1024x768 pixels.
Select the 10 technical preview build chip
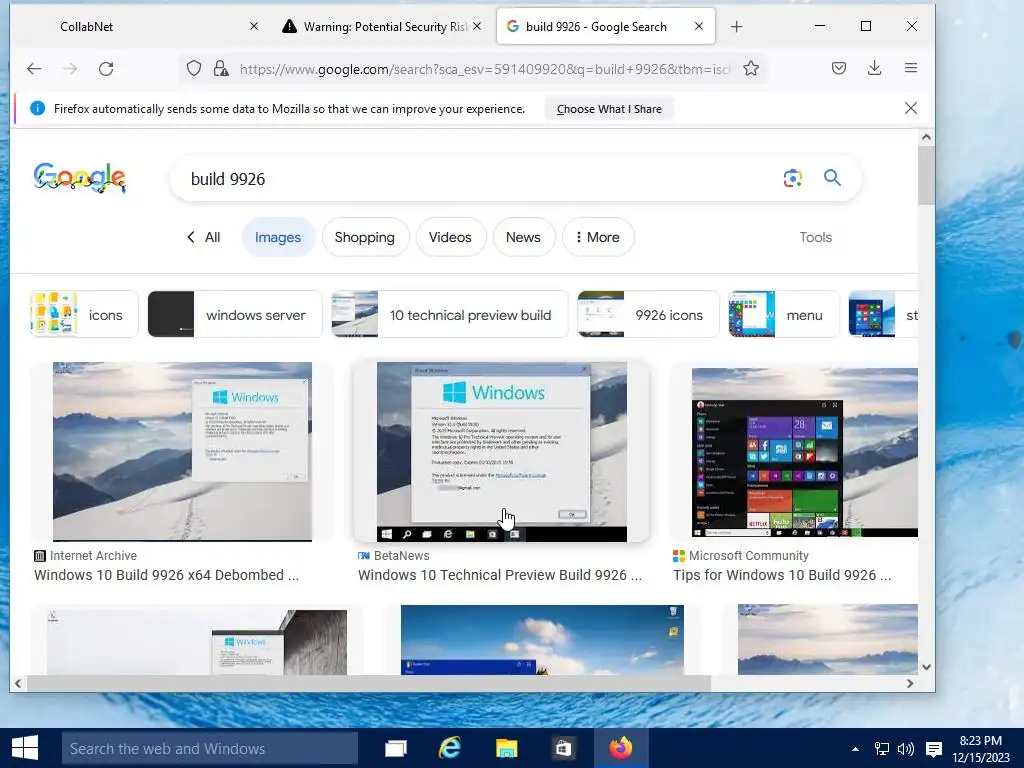pyautogui.click(x=450, y=315)
